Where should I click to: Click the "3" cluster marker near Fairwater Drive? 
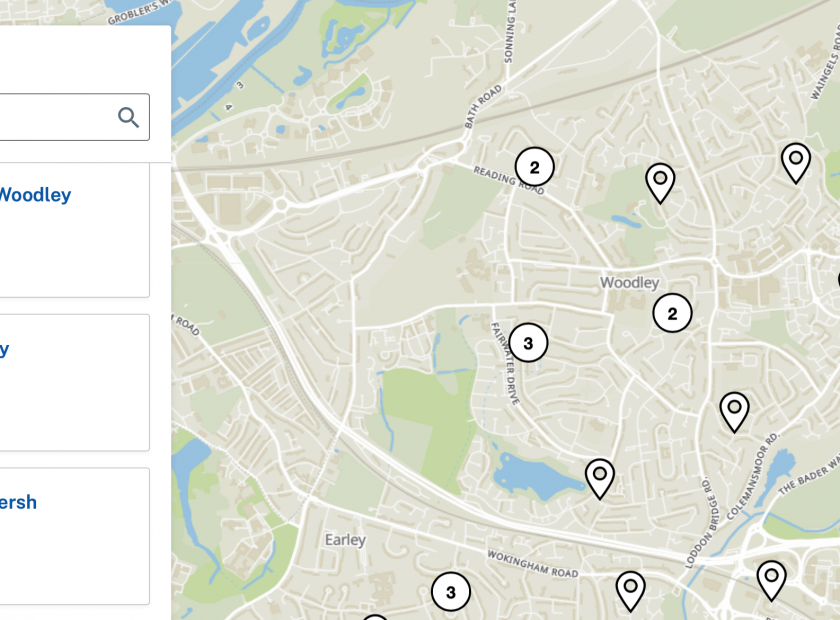coord(527,341)
